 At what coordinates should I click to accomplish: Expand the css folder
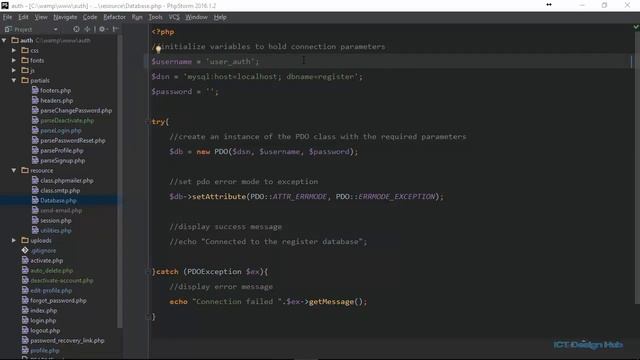[14, 50]
